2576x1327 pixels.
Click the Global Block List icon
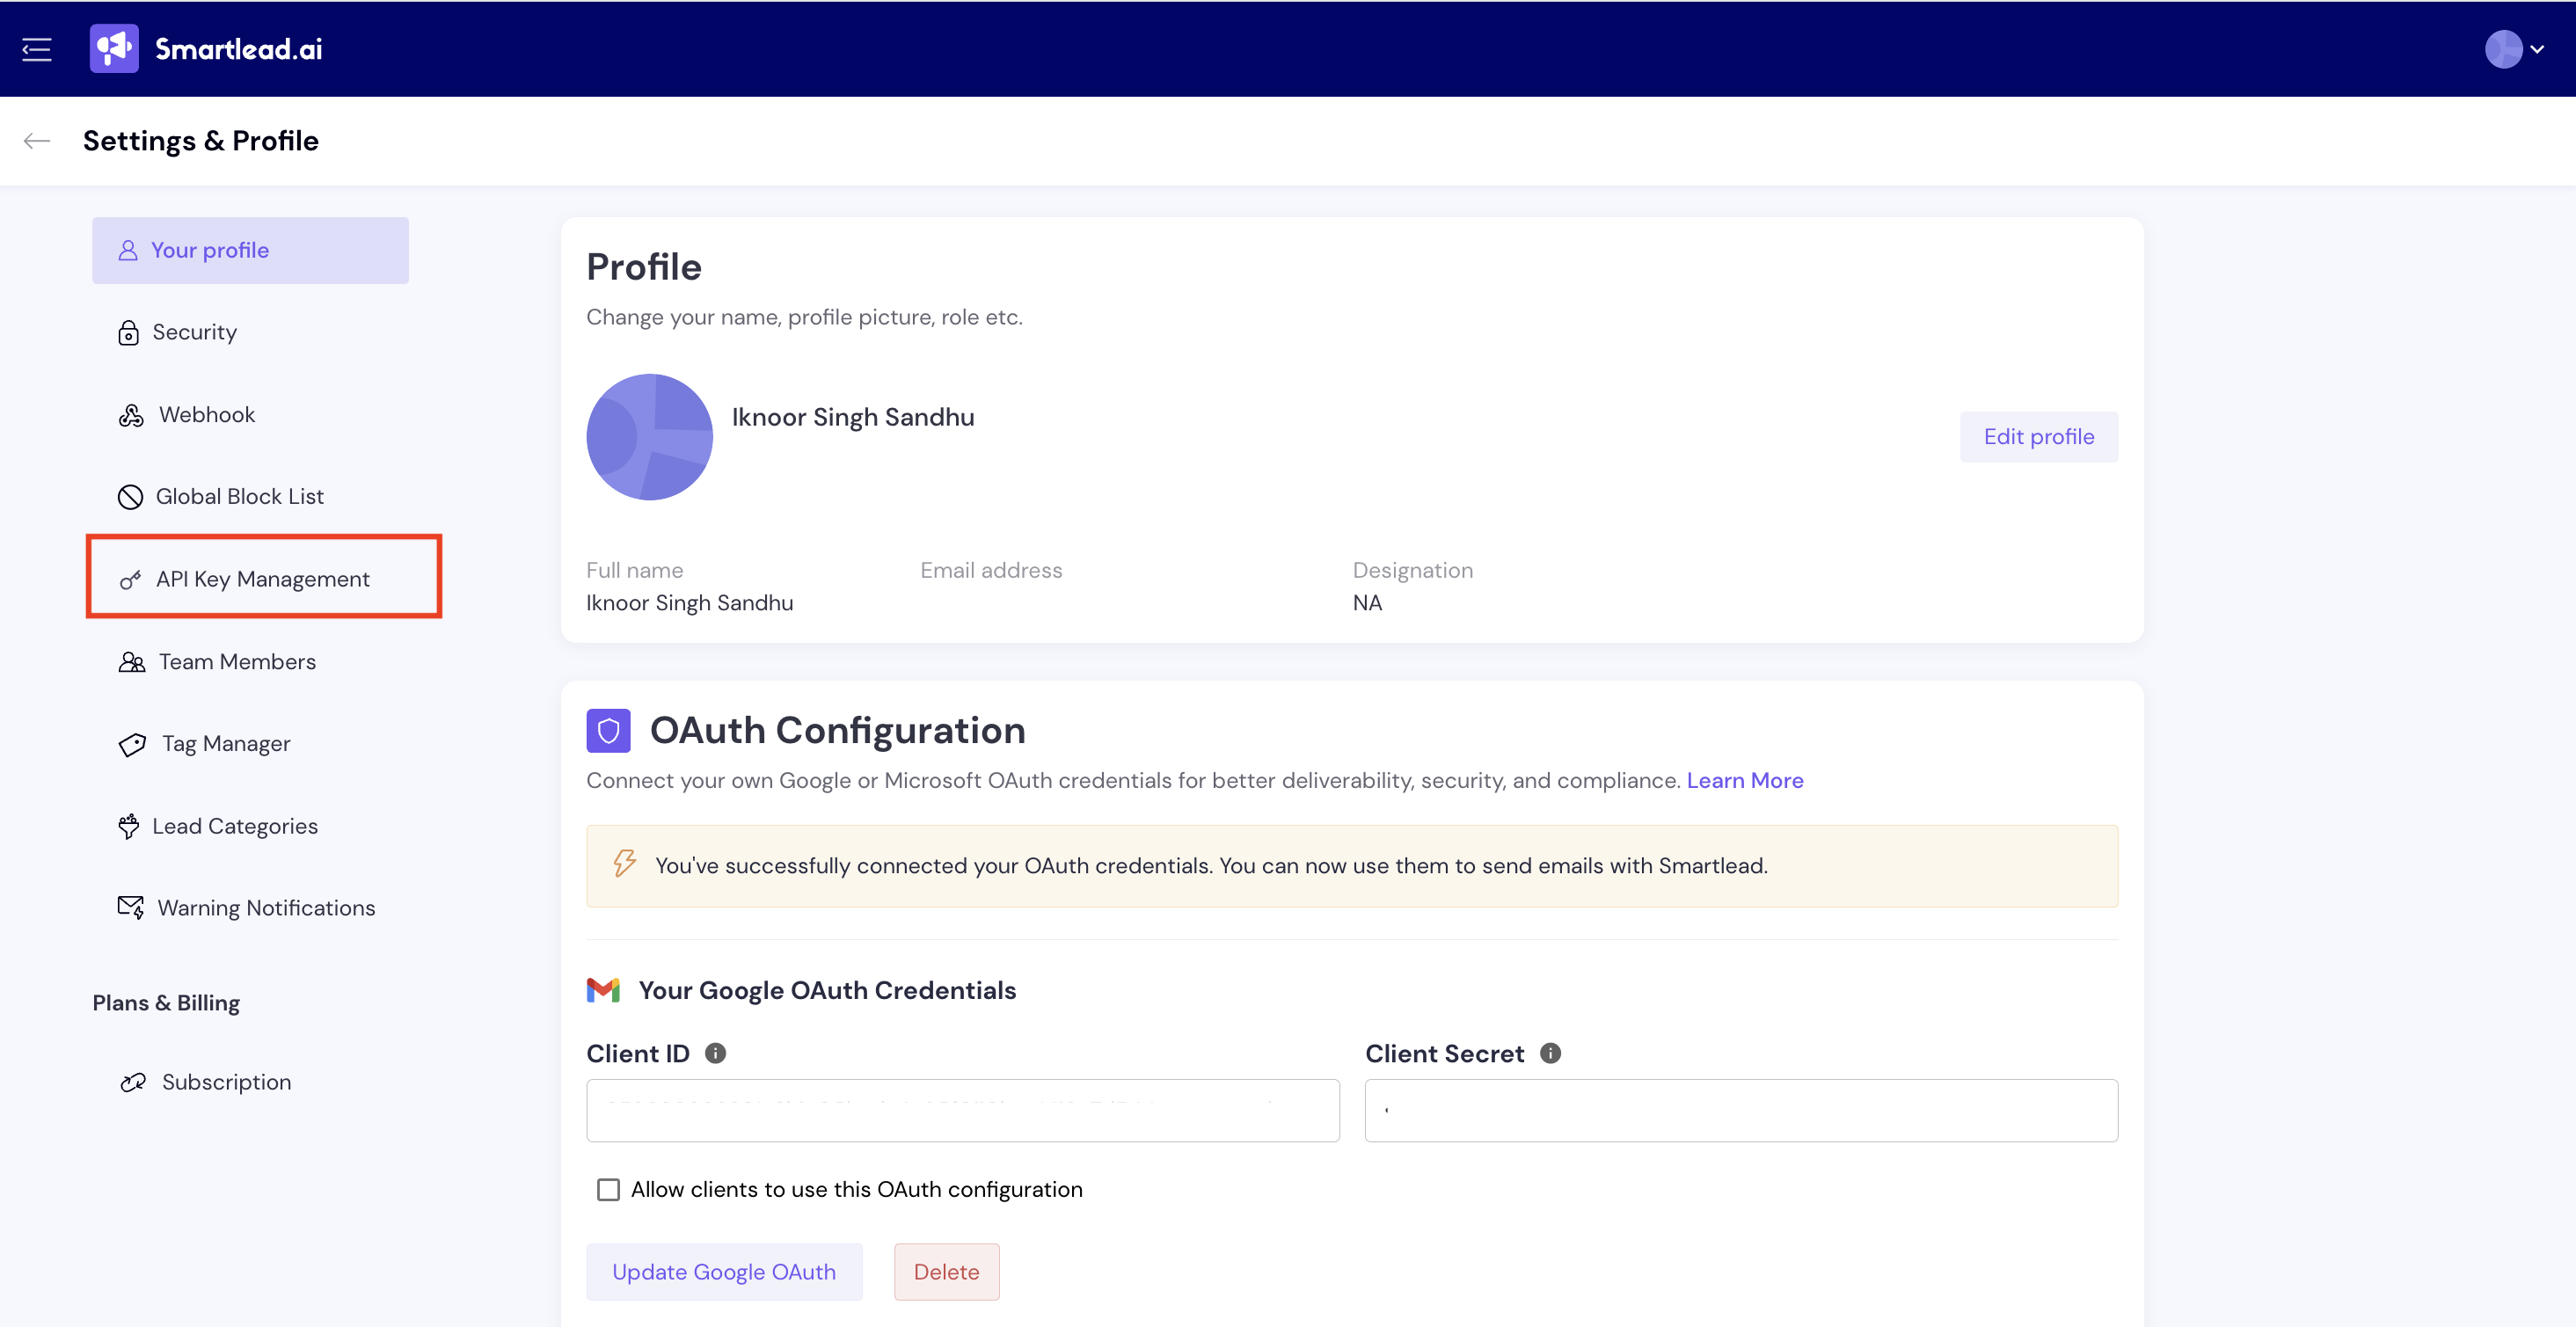[130, 497]
